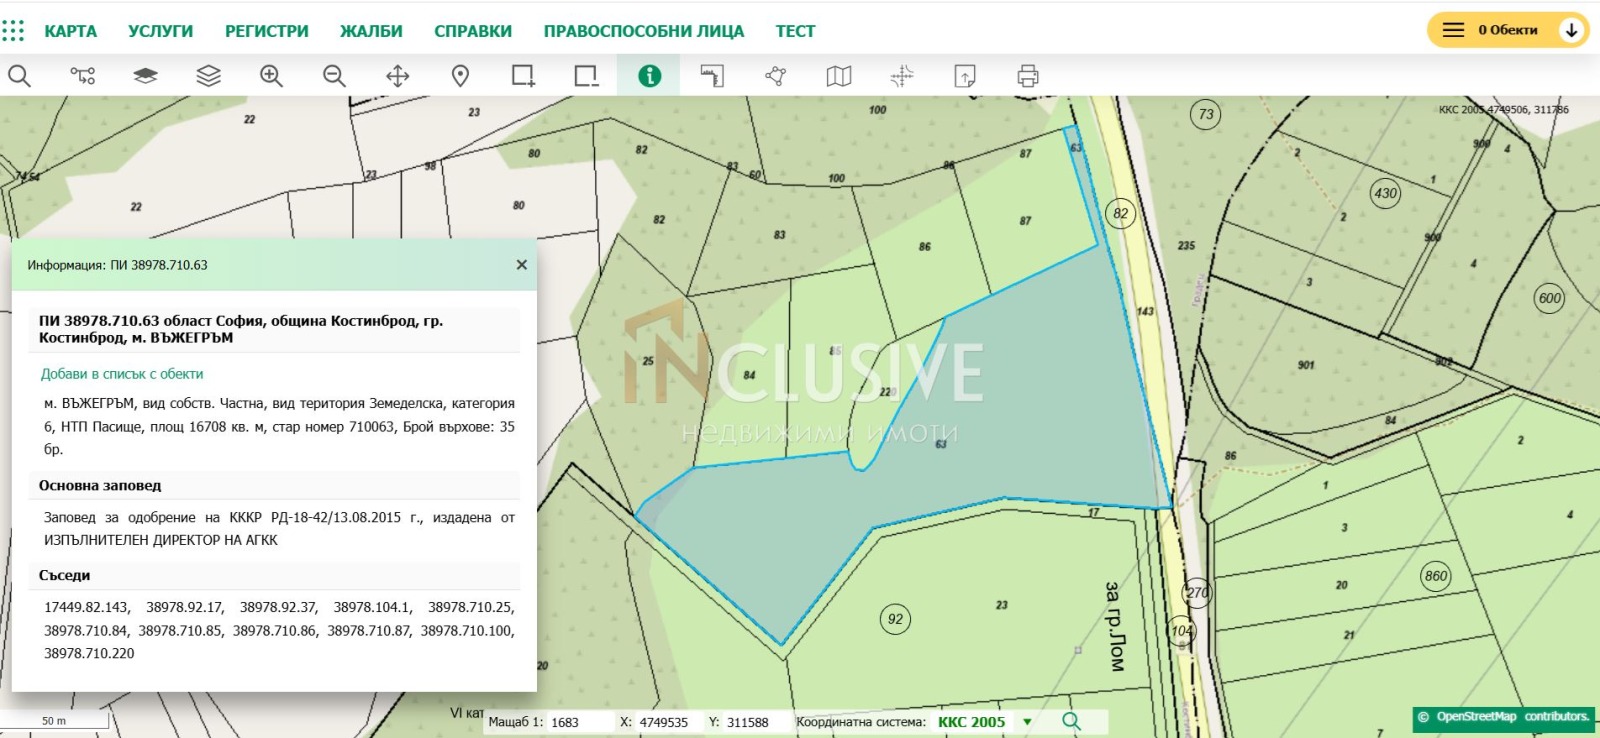Click the zoom in magnifier tool
Image resolution: width=1600 pixels, height=738 pixels.
[x=271, y=76]
